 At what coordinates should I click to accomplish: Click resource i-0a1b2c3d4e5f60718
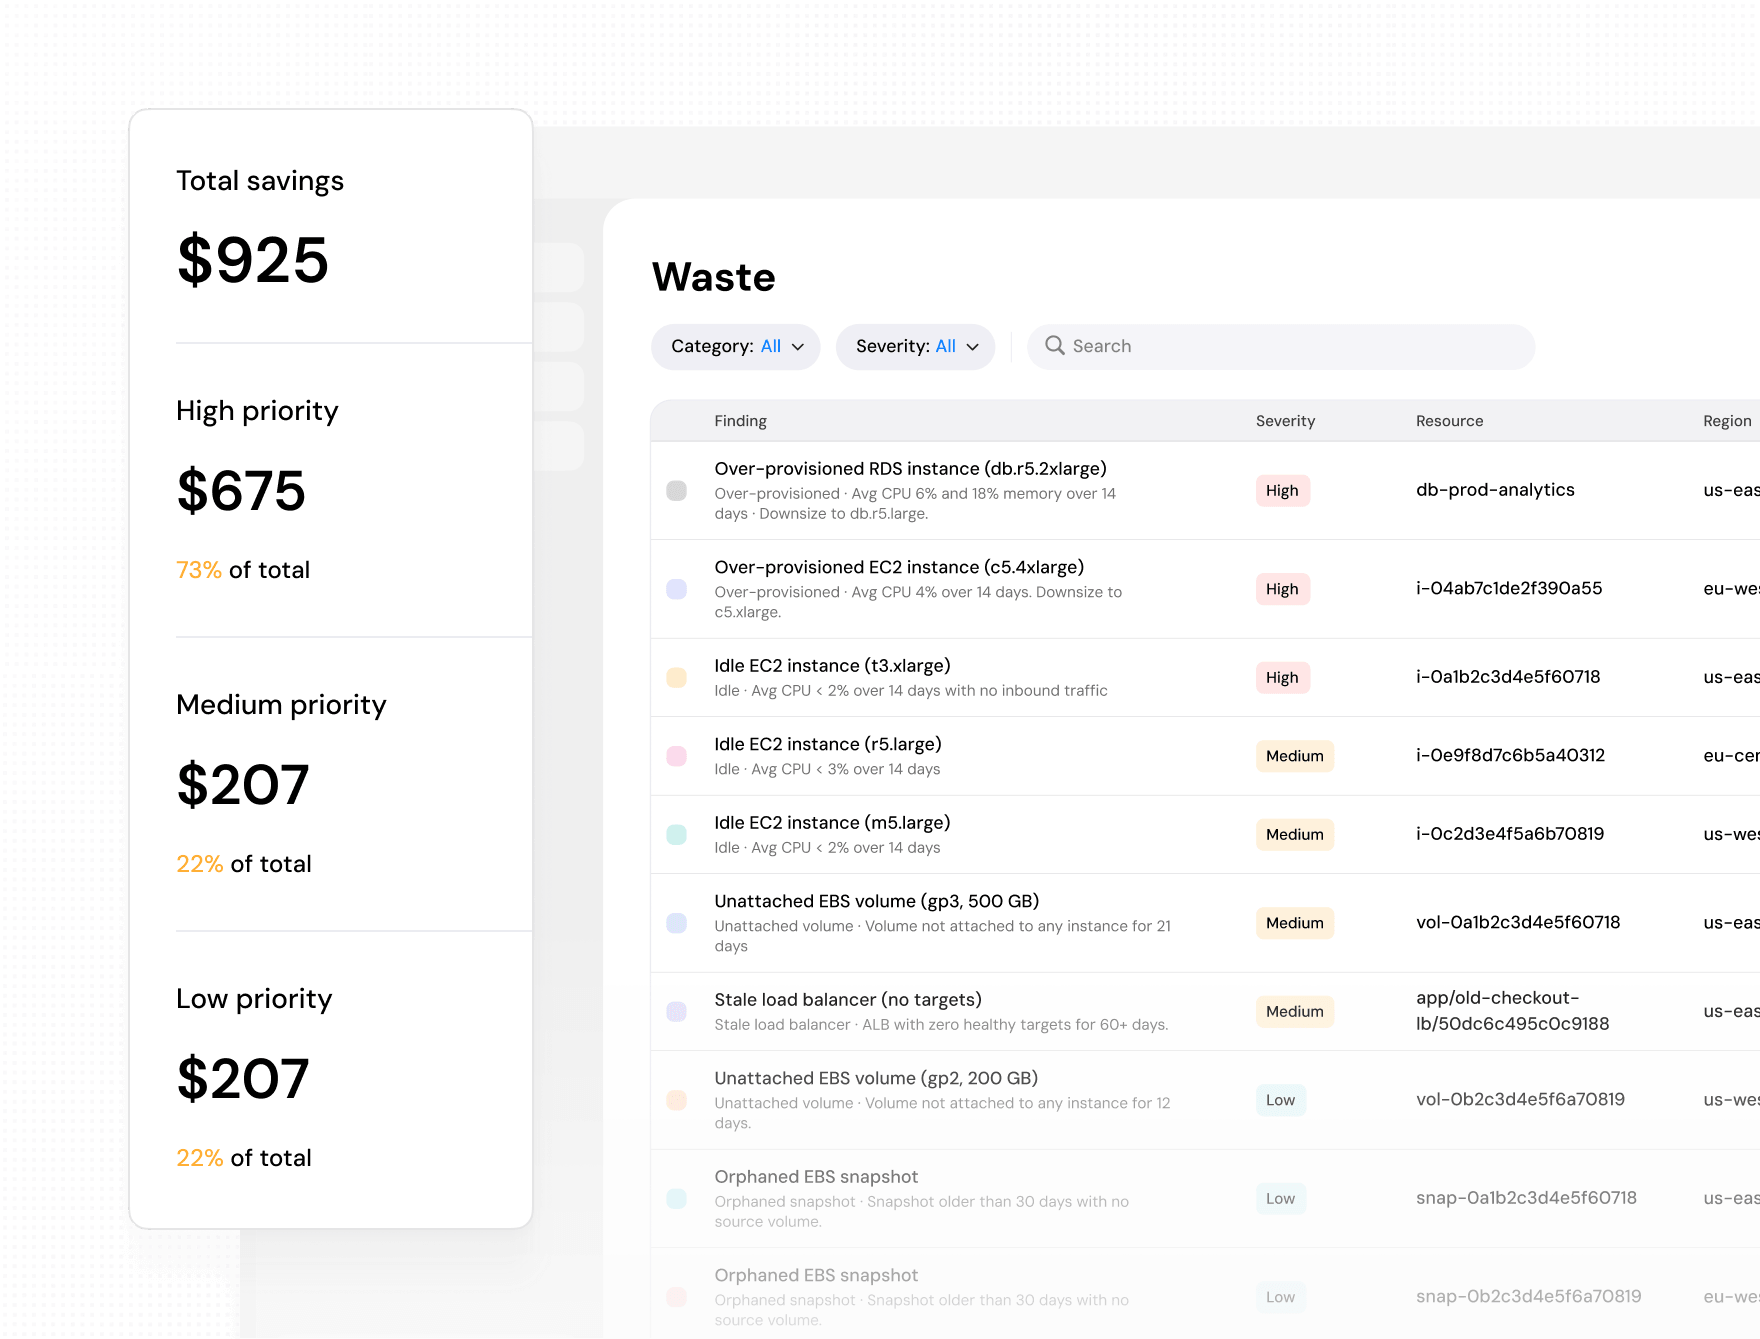(x=1508, y=677)
